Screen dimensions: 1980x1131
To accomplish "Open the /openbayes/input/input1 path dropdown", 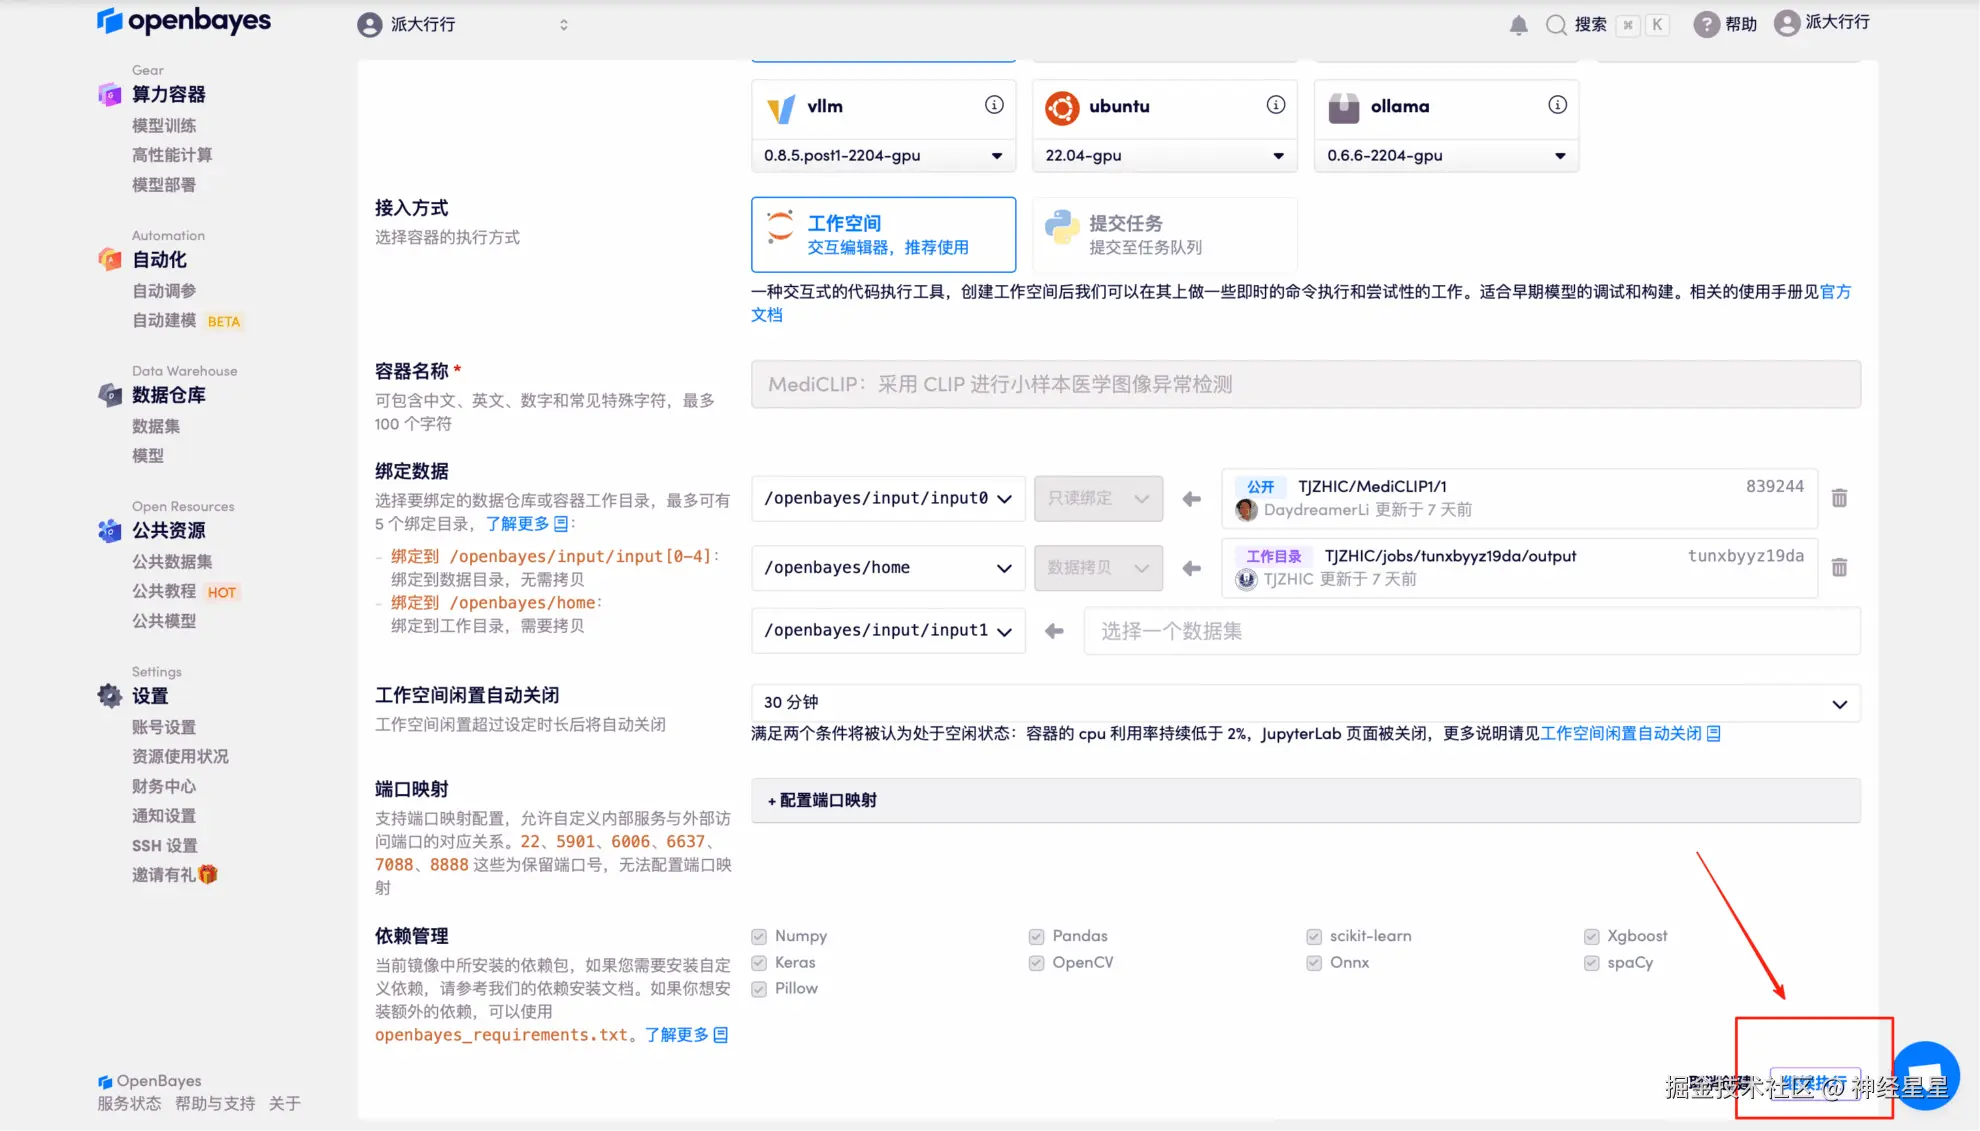I will [x=888, y=631].
